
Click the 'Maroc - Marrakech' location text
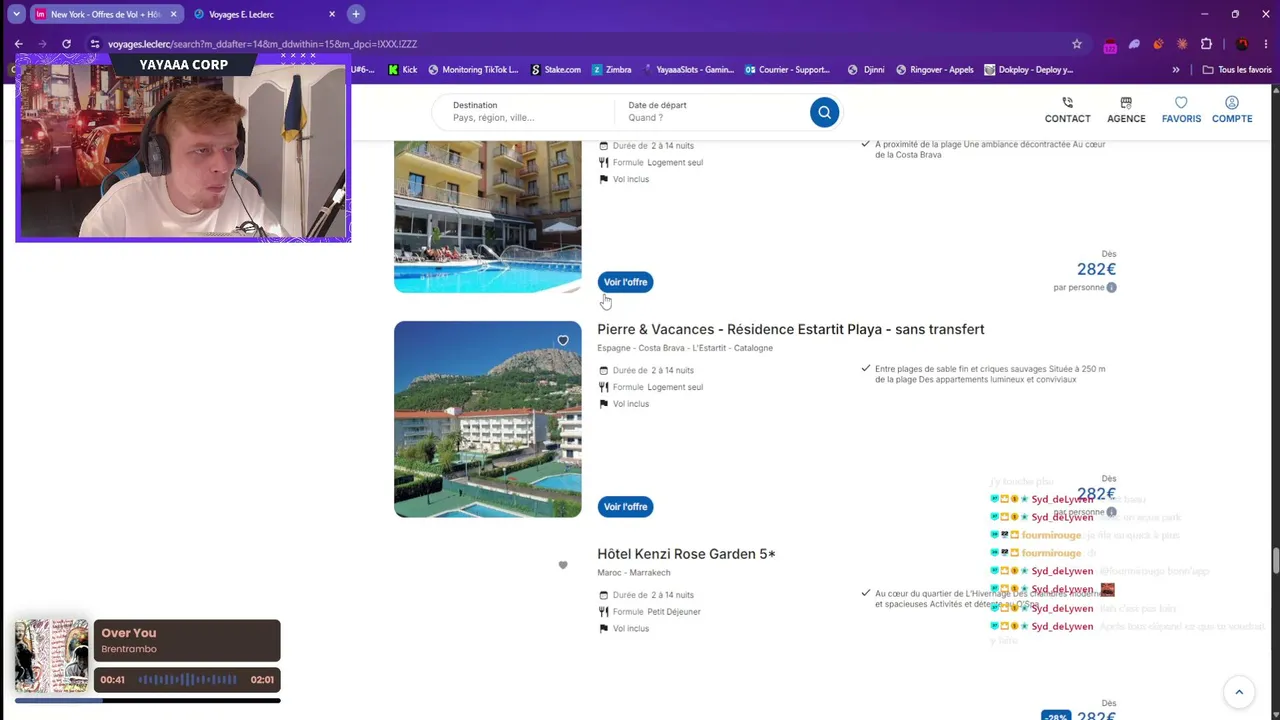(x=634, y=573)
